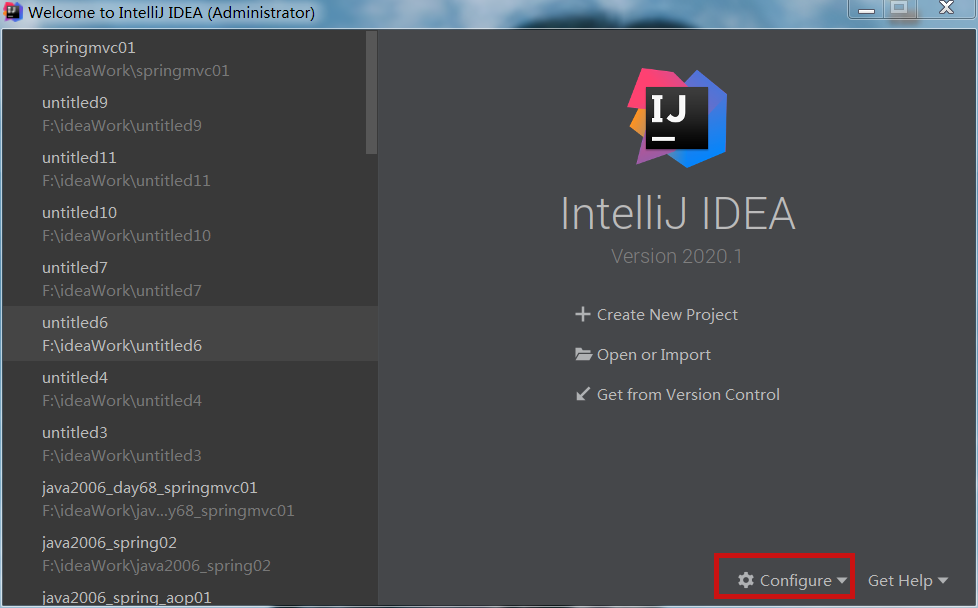This screenshot has width=978, height=608.
Task: Click the folder icon beside Open or Import
Action: point(583,354)
